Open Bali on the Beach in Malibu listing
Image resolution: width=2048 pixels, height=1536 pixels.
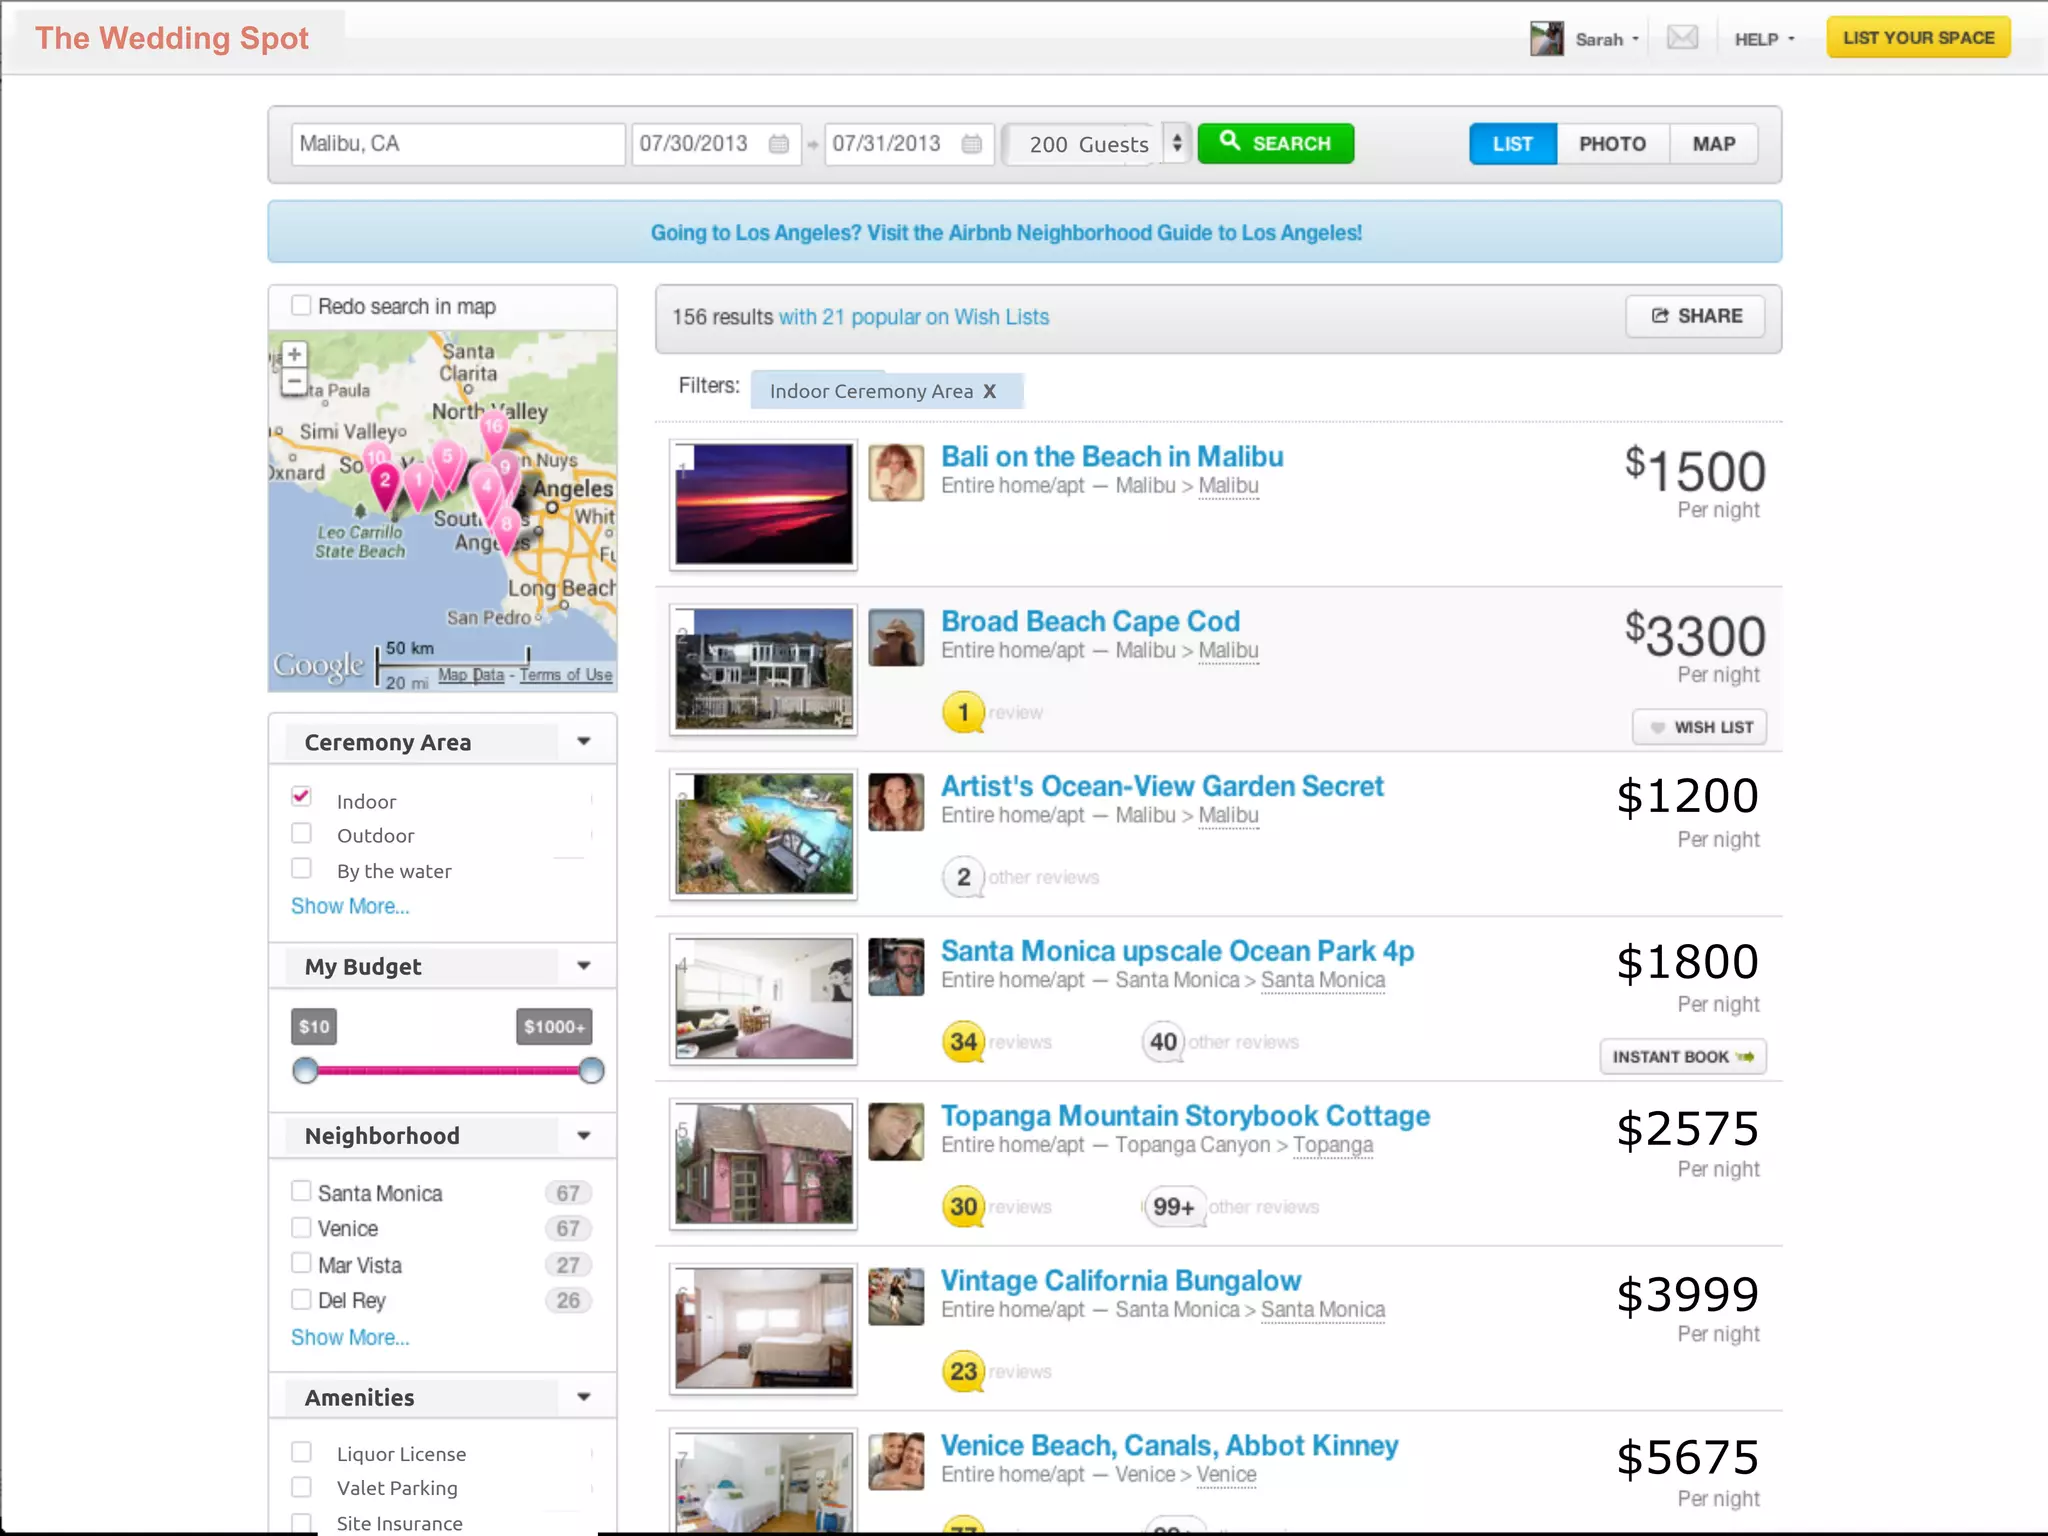coord(1111,457)
